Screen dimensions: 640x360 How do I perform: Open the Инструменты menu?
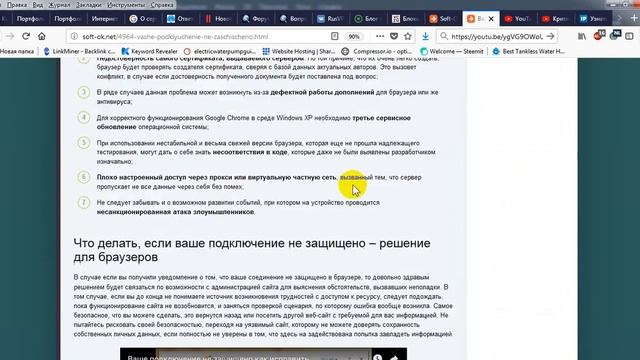pyautogui.click(x=126, y=5)
